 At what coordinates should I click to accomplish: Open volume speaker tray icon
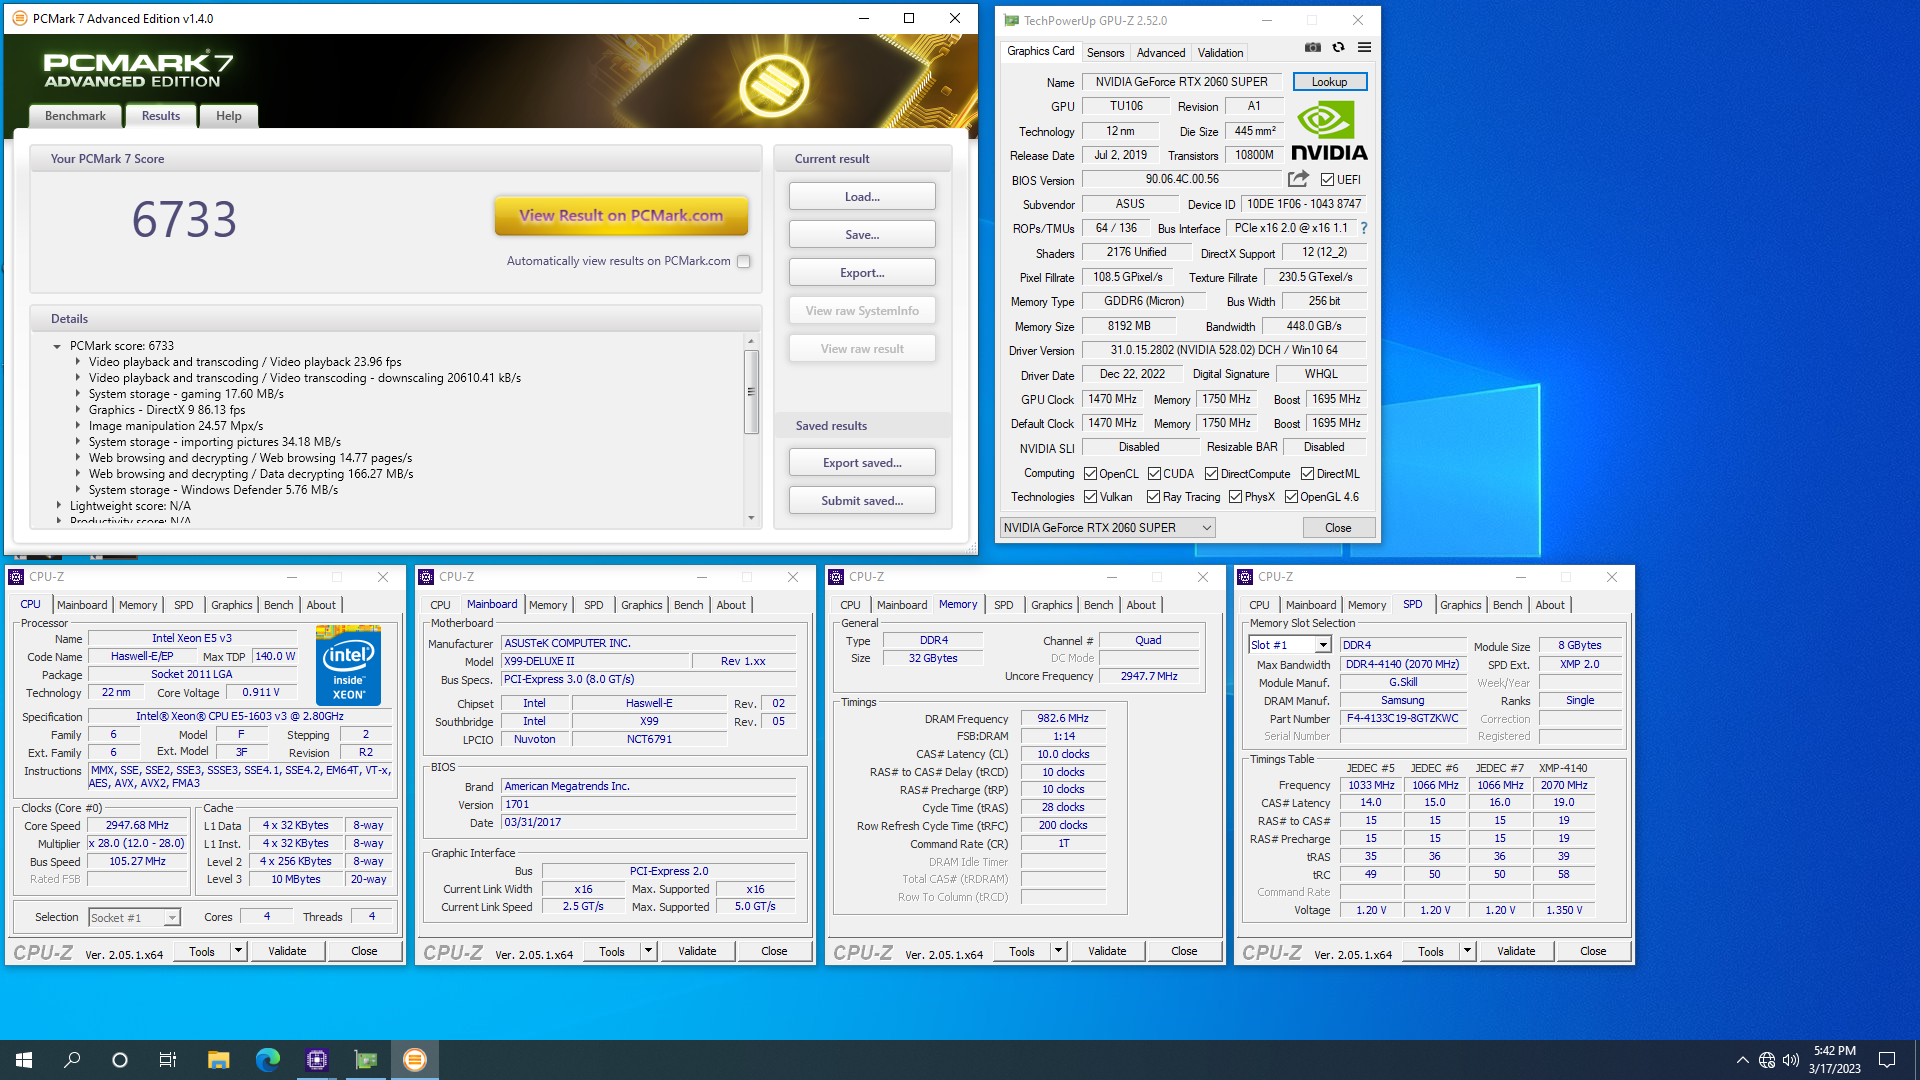click(1791, 1060)
